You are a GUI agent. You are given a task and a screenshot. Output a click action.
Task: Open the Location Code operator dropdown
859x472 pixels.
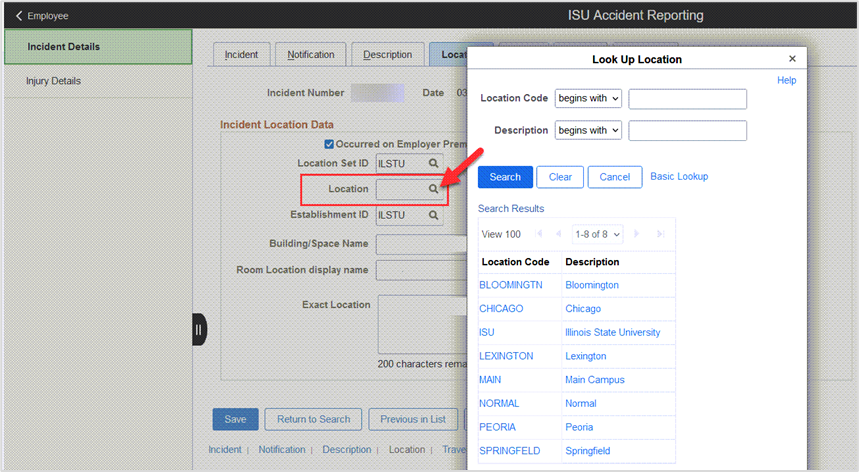click(x=588, y=99)
